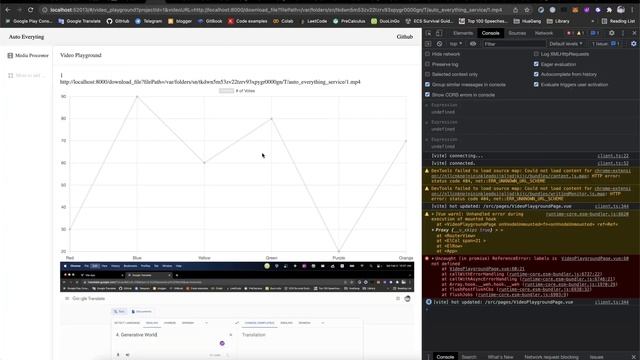Uncheck Evaluate triggers user activation

pyautogui.click(x=536, y=84)
